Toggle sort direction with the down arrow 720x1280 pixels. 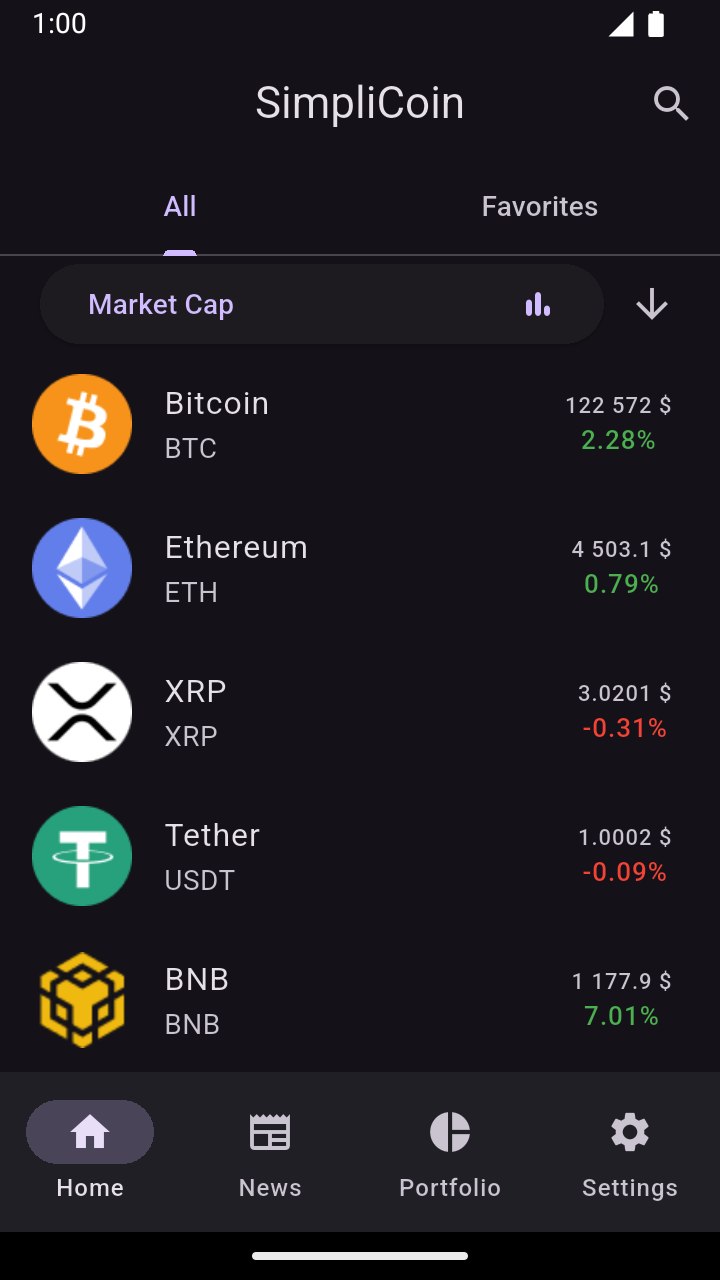coord(652,304)
